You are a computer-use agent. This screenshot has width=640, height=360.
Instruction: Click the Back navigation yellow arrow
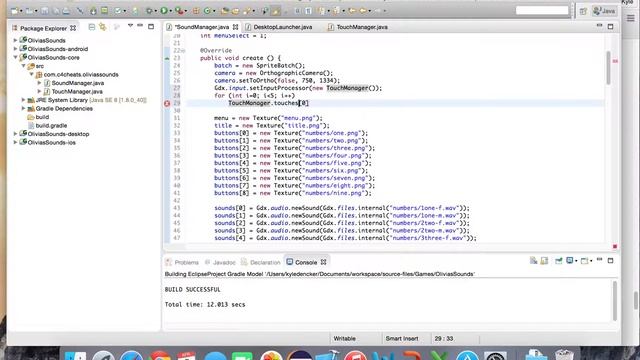point(362,11)
